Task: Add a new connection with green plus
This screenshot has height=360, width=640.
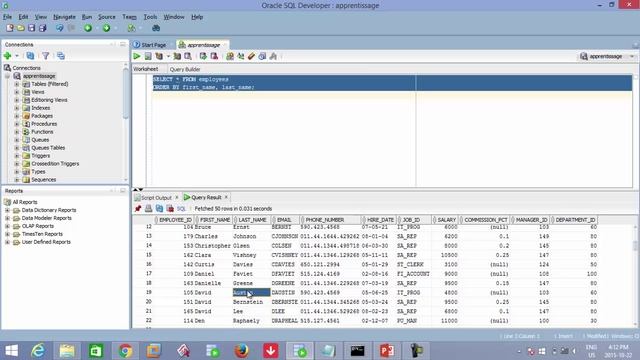Action: click(7, 56)
